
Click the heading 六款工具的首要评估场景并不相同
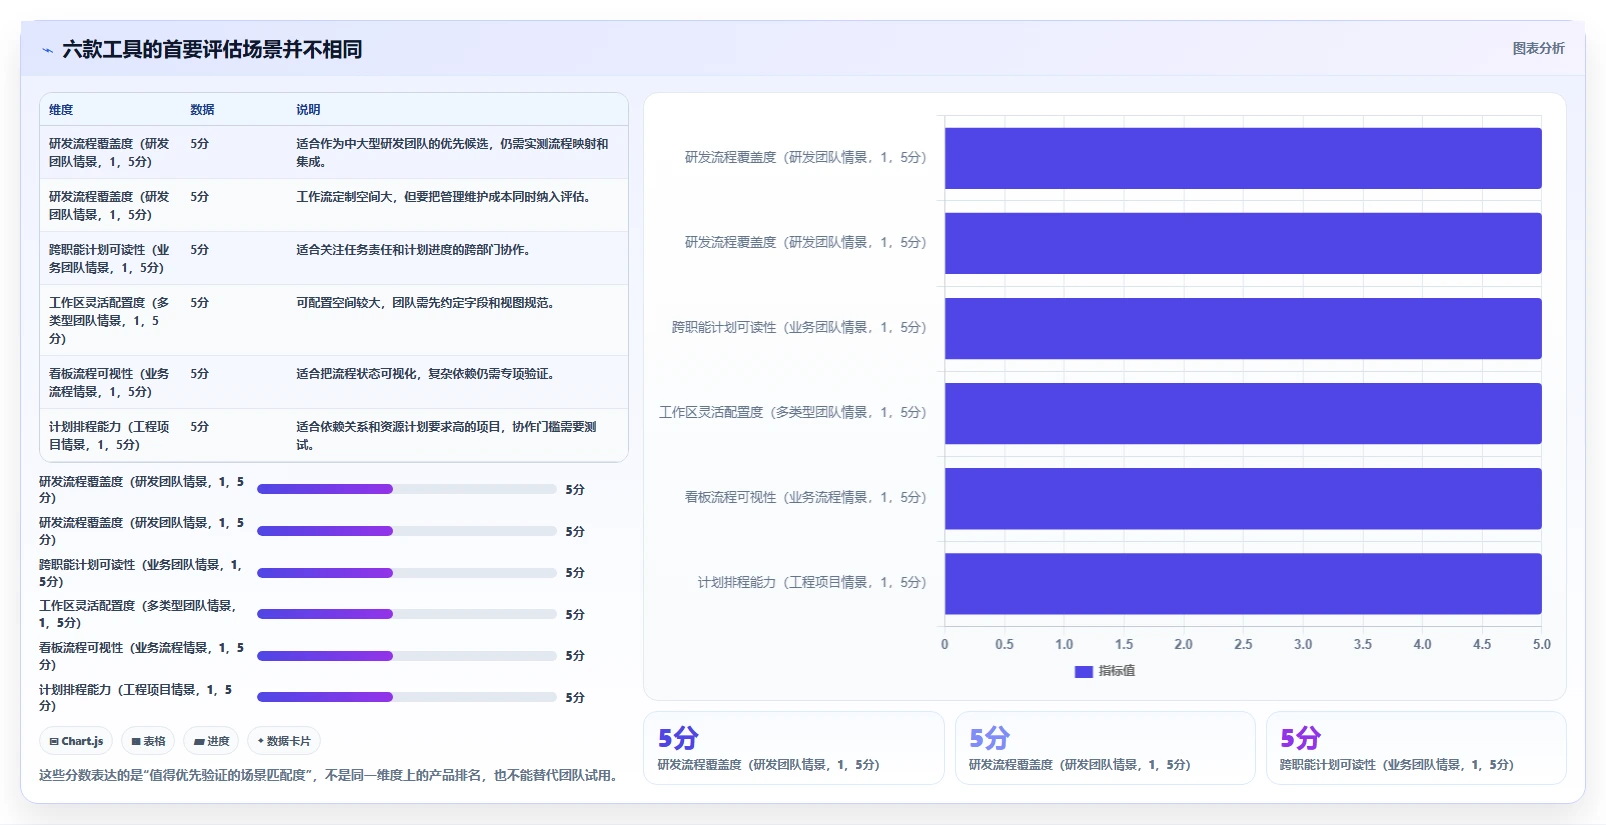[212, 50]
